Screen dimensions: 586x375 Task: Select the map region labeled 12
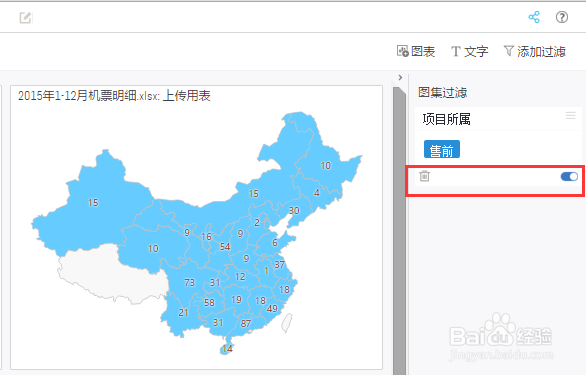(x=240, y=276)
